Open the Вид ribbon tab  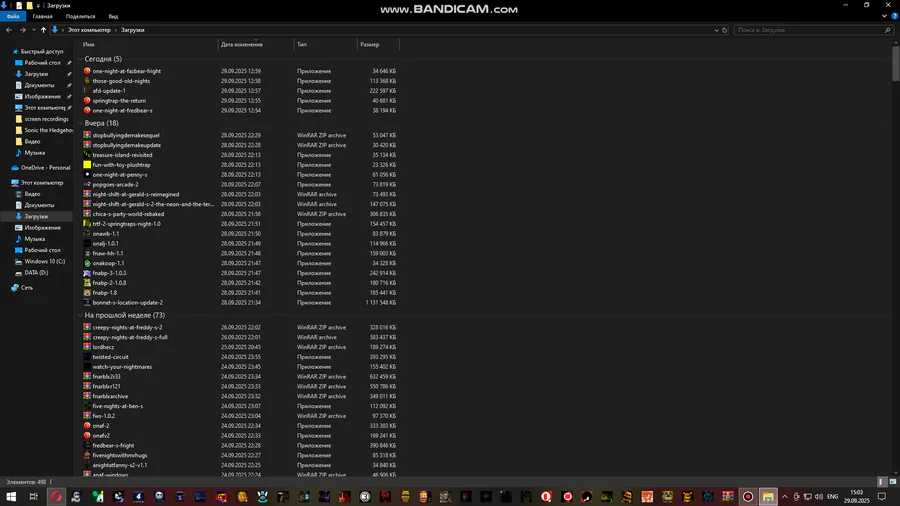point(113,17)
